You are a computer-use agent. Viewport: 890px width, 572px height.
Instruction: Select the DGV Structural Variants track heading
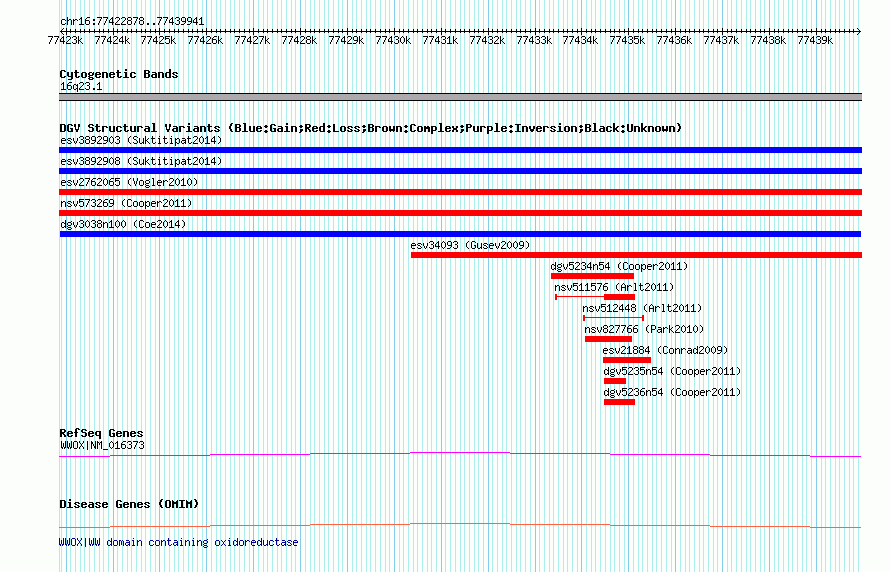tap(371, 128)
